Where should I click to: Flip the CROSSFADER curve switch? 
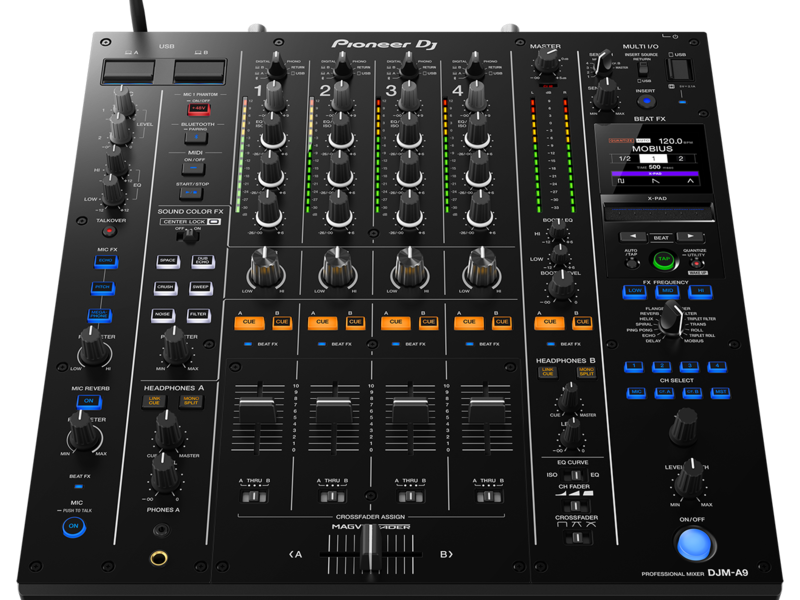pos(577,538)
